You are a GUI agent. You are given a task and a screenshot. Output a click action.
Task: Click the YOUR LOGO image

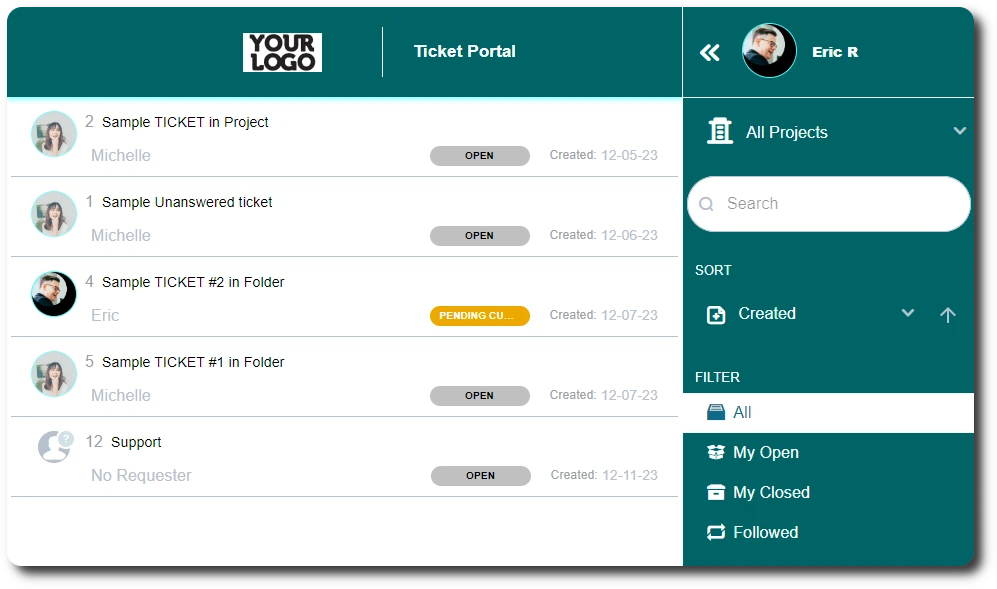(282, 52)
